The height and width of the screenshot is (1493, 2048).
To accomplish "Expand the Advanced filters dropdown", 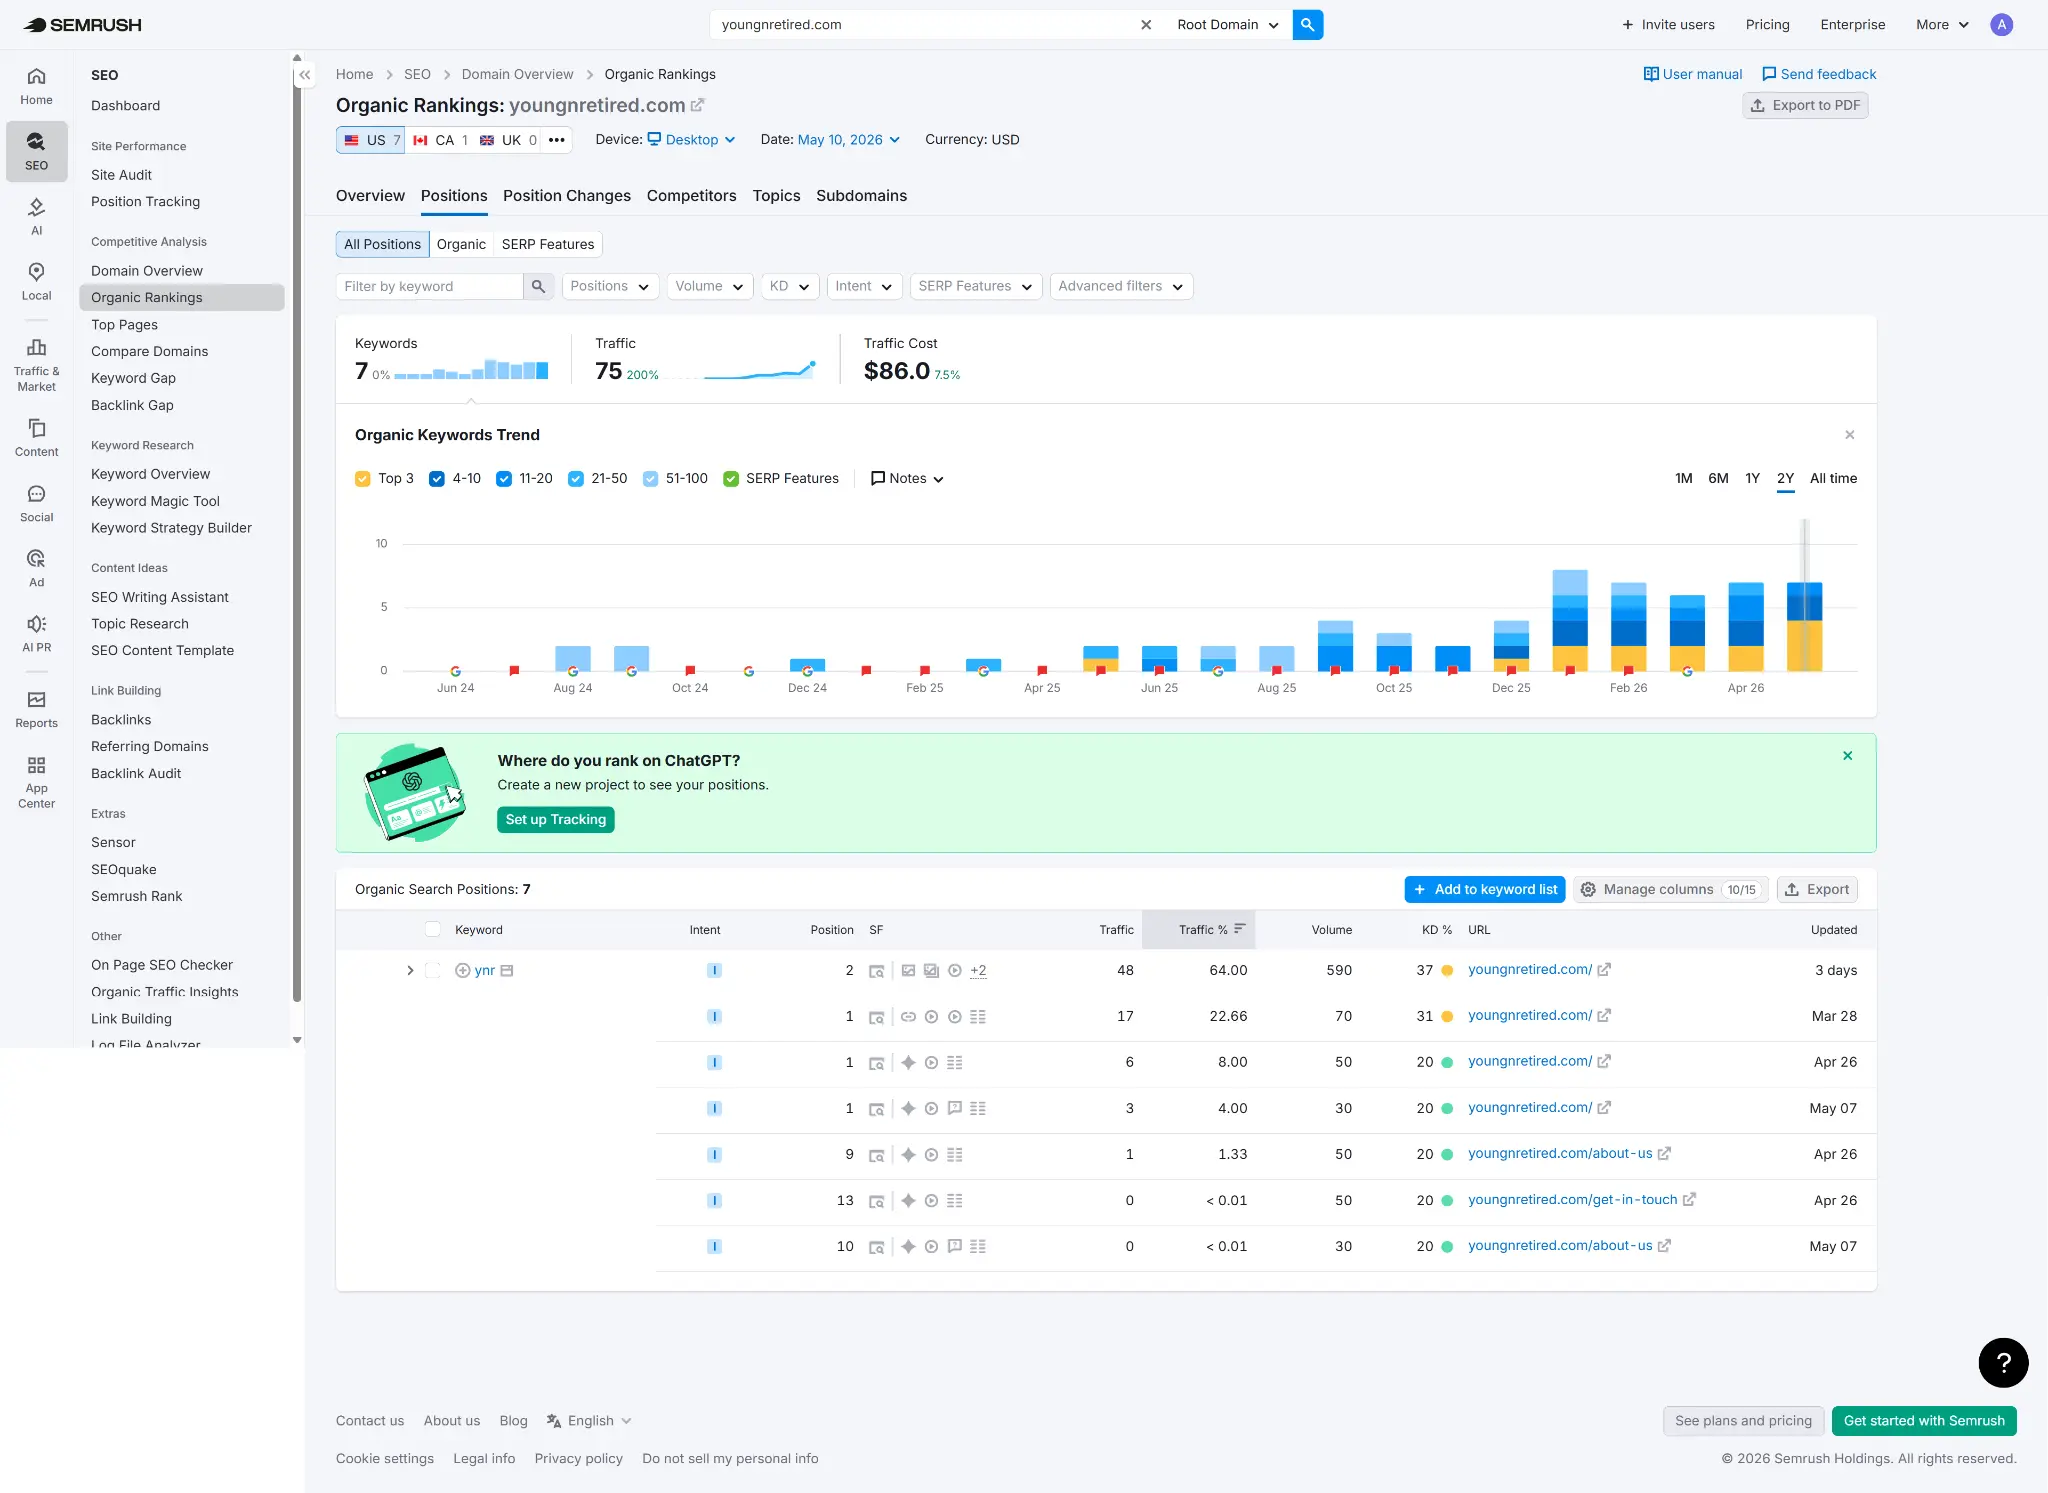I will [x=1121, y=286].
